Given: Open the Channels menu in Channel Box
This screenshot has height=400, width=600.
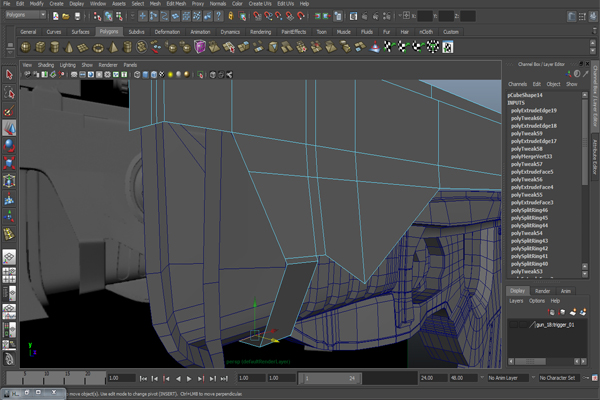Looking at the screenshot, I should (x=517, y=84).
